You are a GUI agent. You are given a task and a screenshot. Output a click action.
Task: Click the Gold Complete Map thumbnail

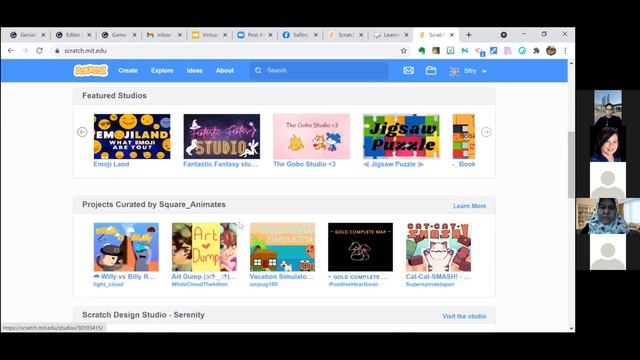[360, 247]
